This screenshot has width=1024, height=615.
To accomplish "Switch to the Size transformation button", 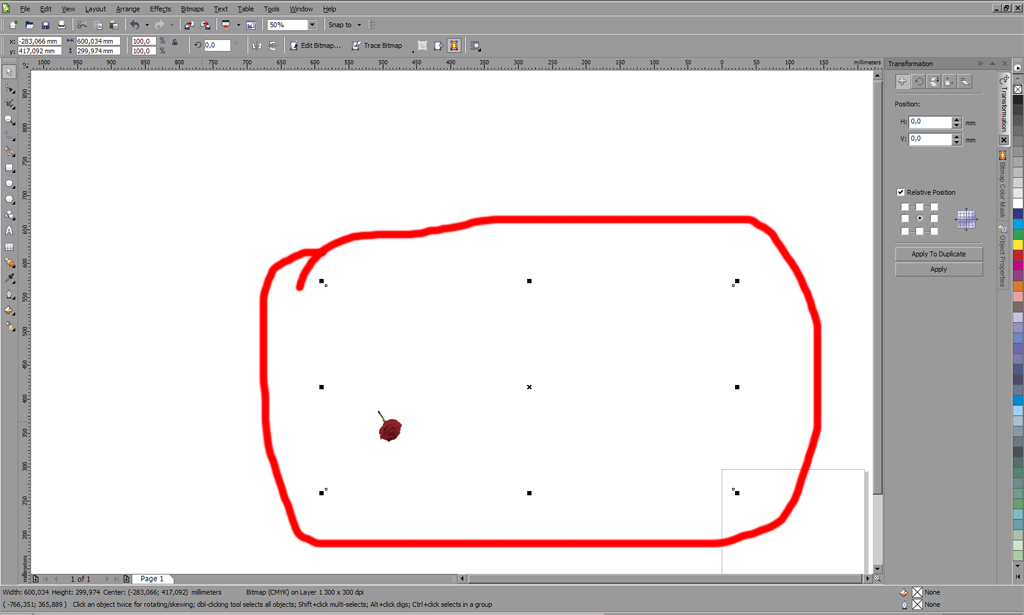I will pyautogui.click(x=950, y=81).
